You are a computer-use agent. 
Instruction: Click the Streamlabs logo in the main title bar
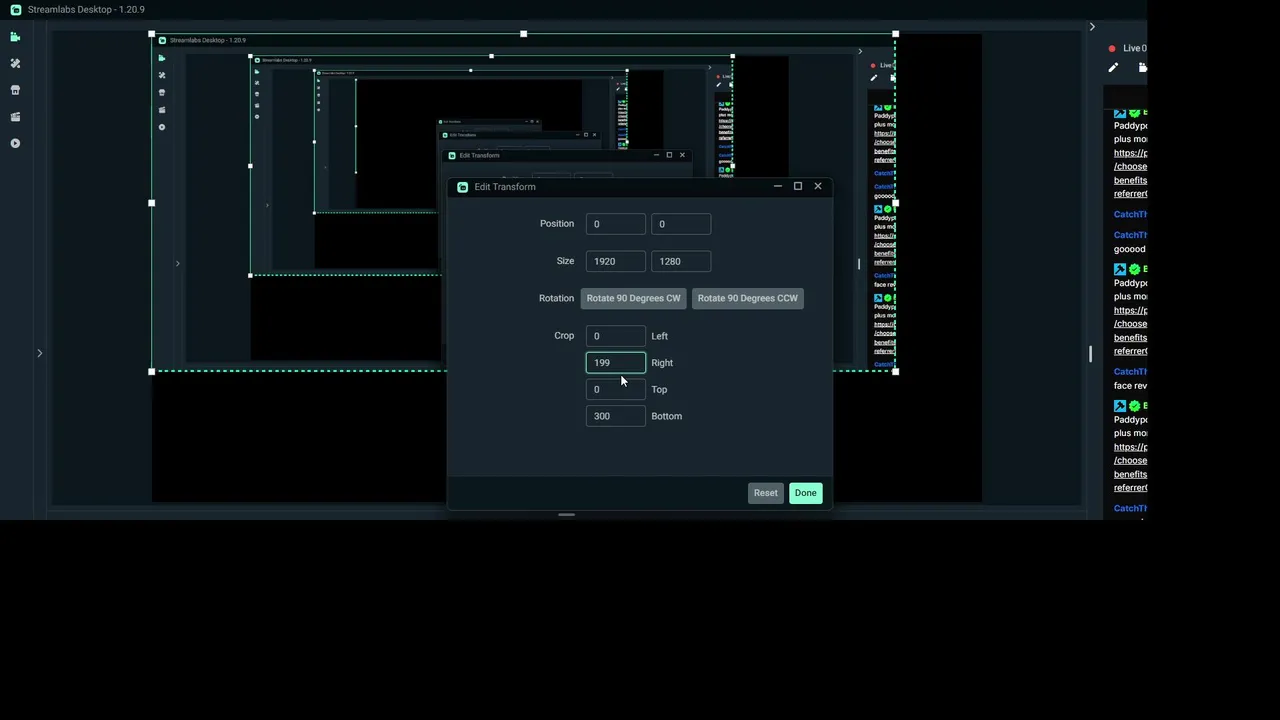click(x=15, y=10)
